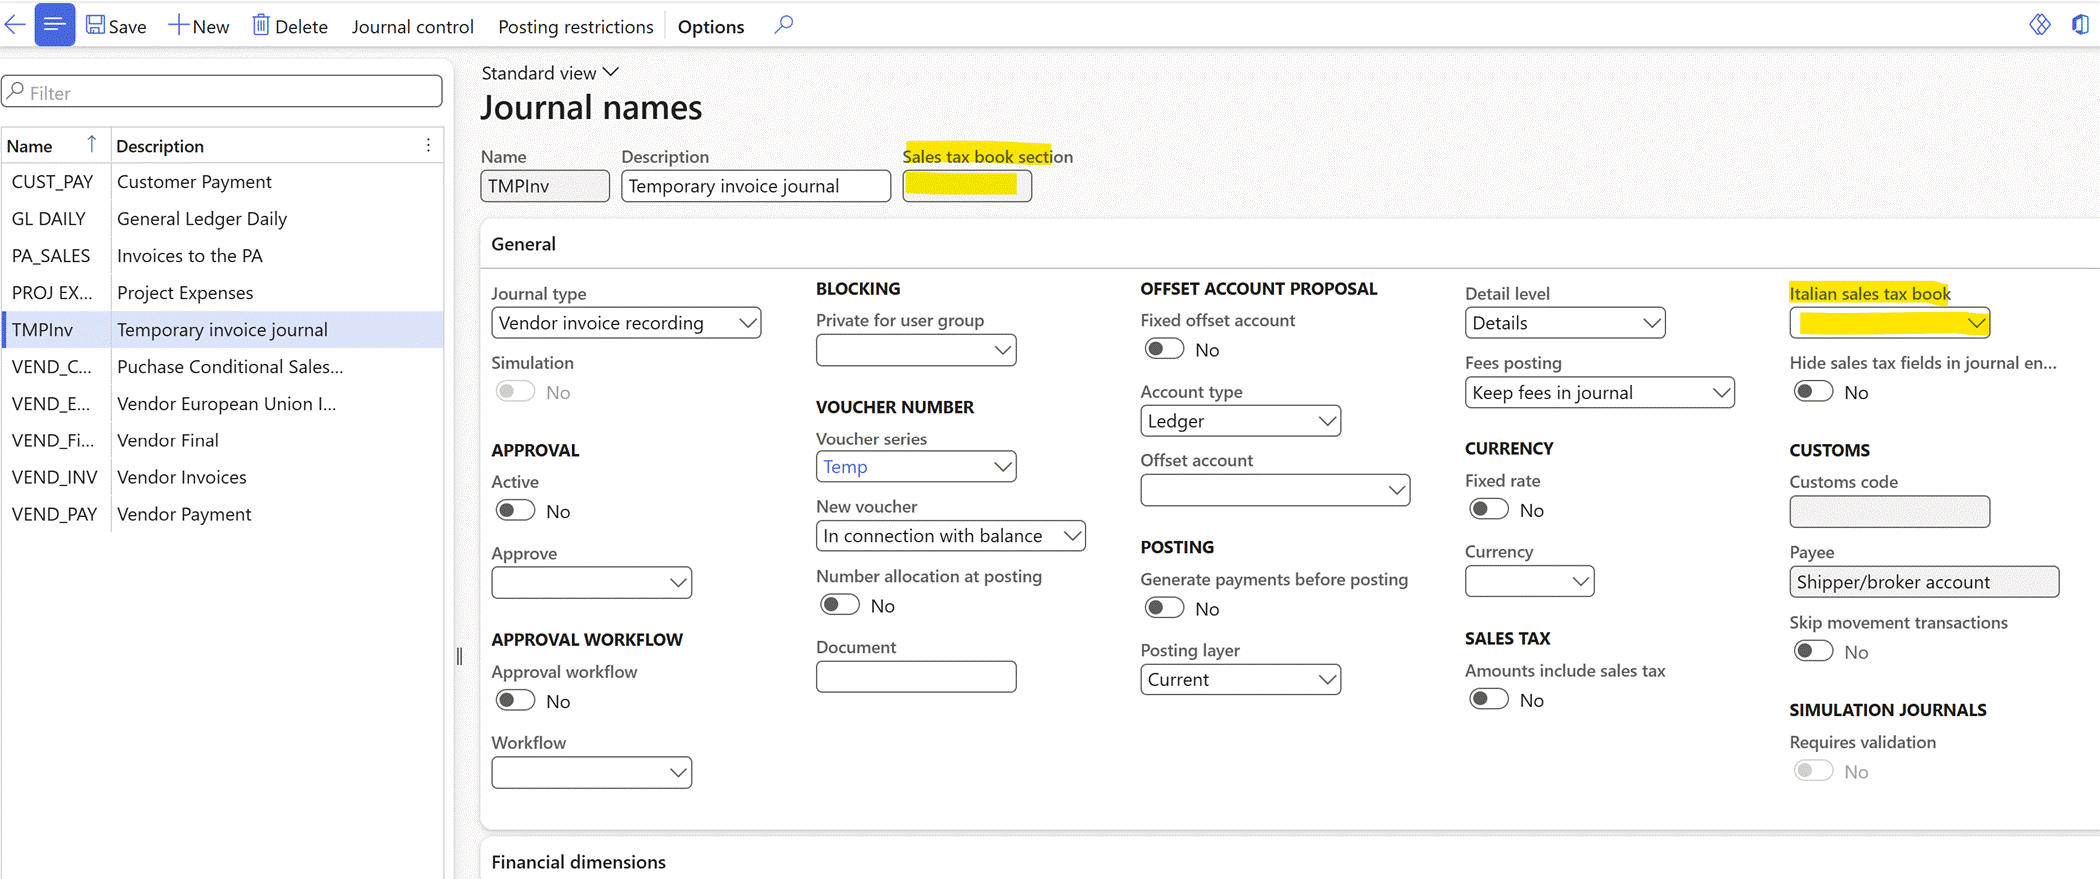
Task: Click the Sales tax book section field
Action: 967,186
